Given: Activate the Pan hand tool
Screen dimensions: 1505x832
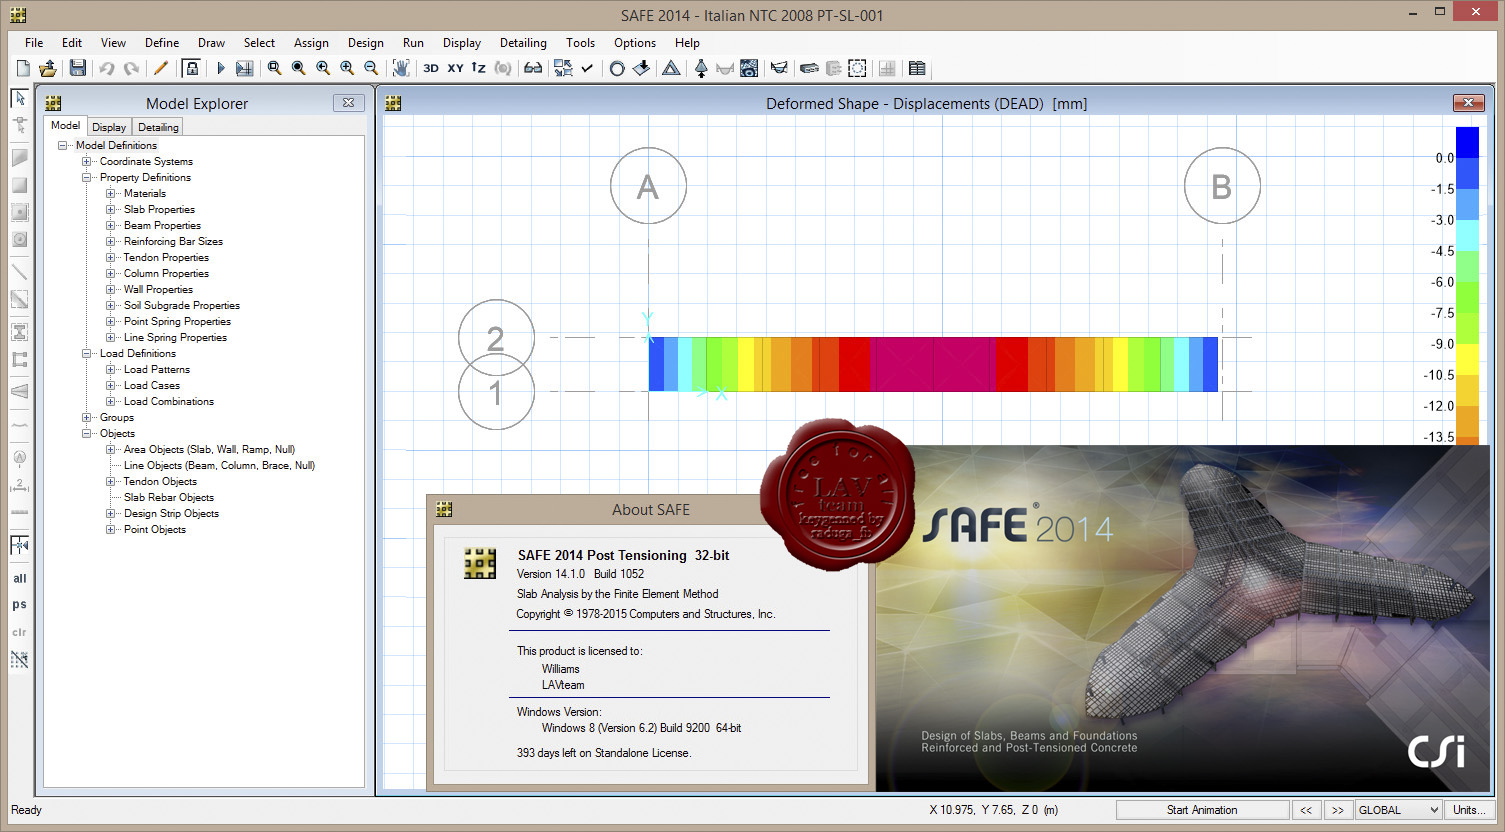Looking at the screenshot, I should tap(400, 68).
